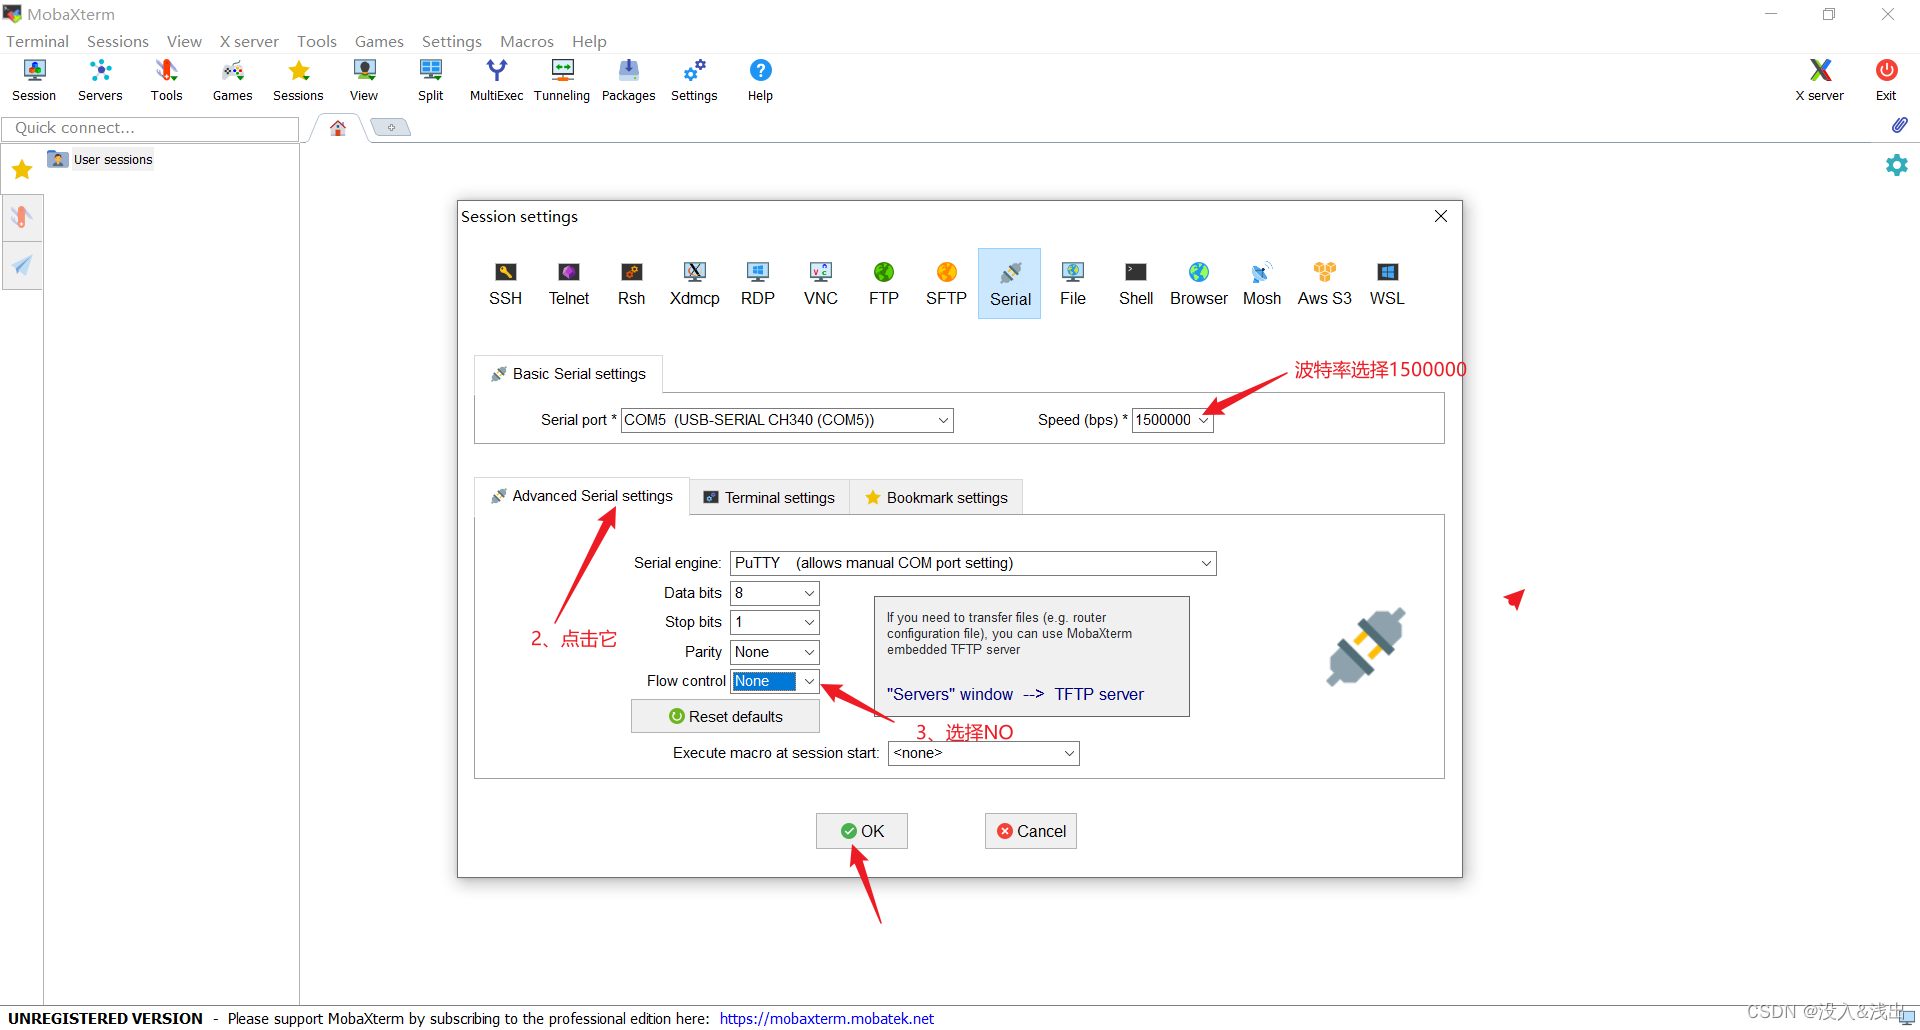Open the Session toolbar icon

pos(34,80)
